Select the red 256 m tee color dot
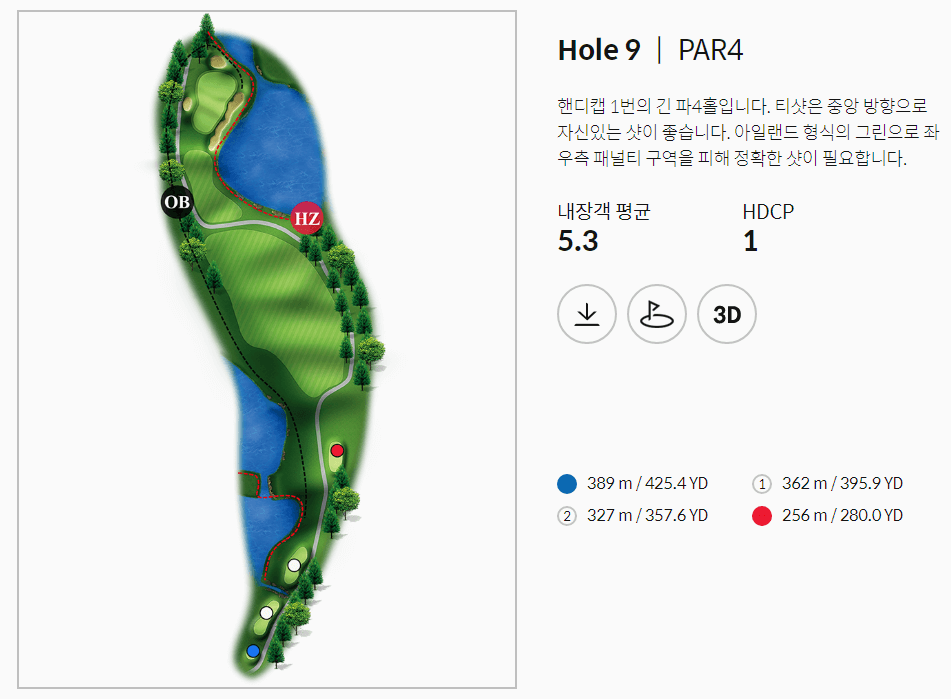 pos(763,516)
